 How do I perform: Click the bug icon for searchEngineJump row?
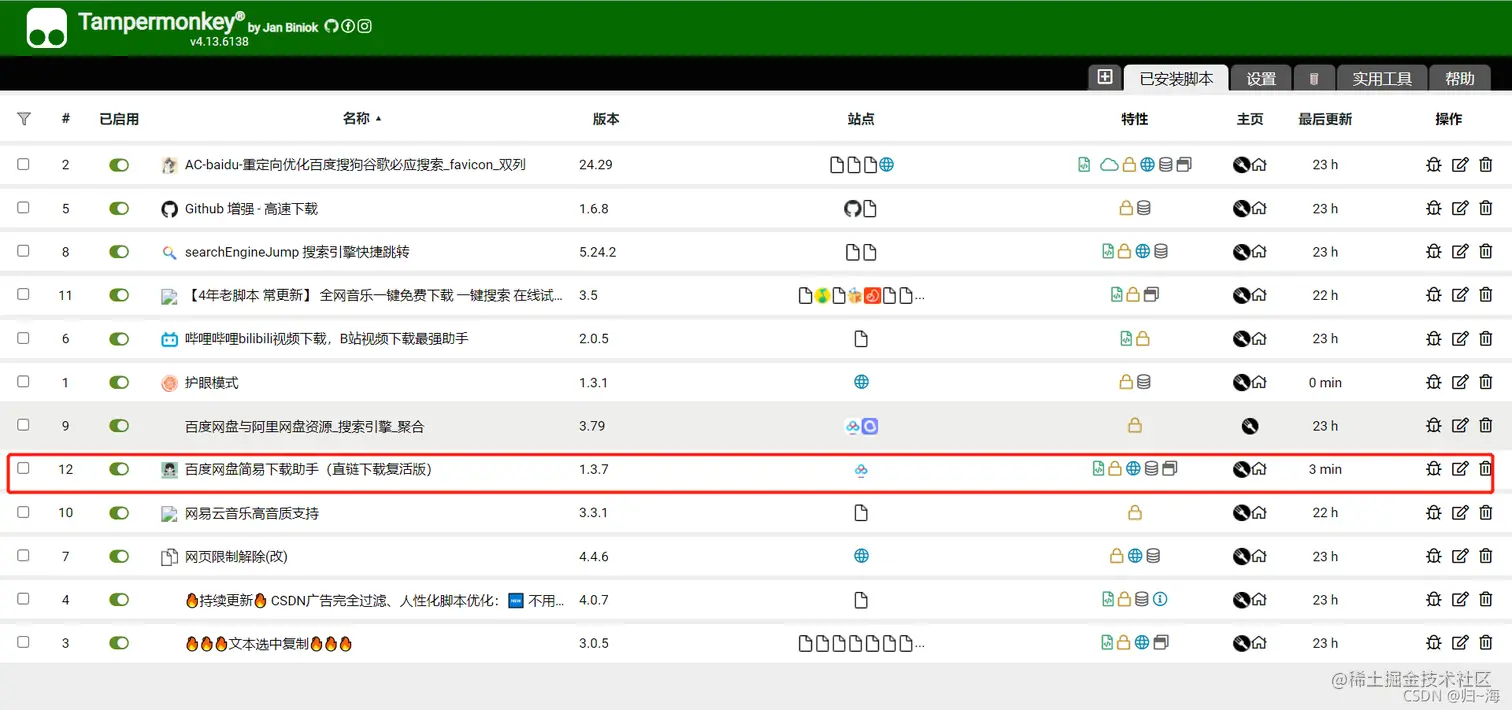pos(1433,252)
